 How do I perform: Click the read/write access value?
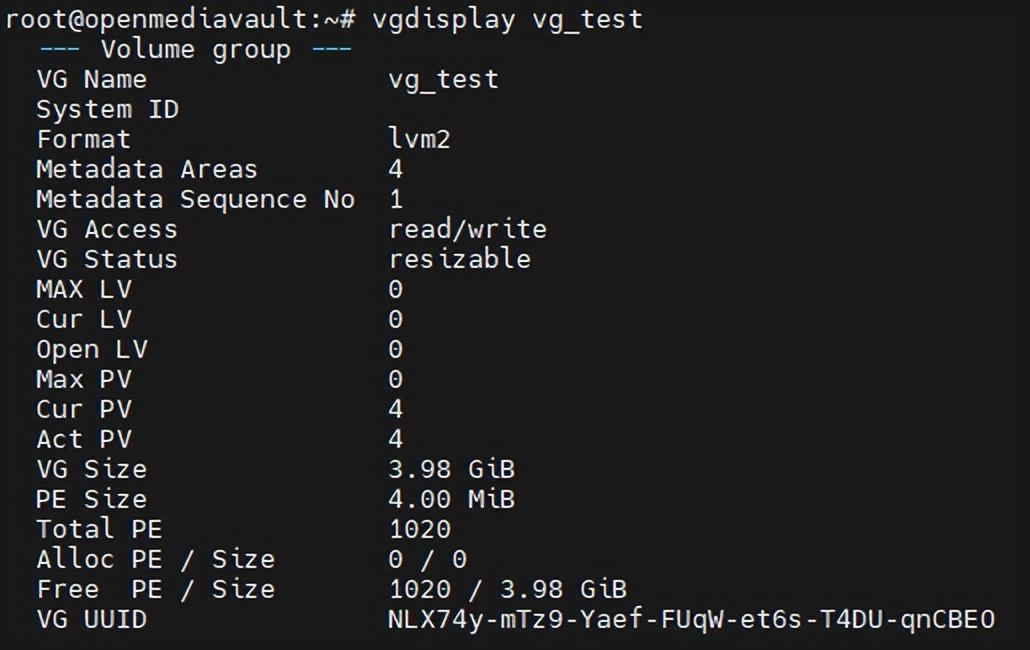(x=468, y=229)
